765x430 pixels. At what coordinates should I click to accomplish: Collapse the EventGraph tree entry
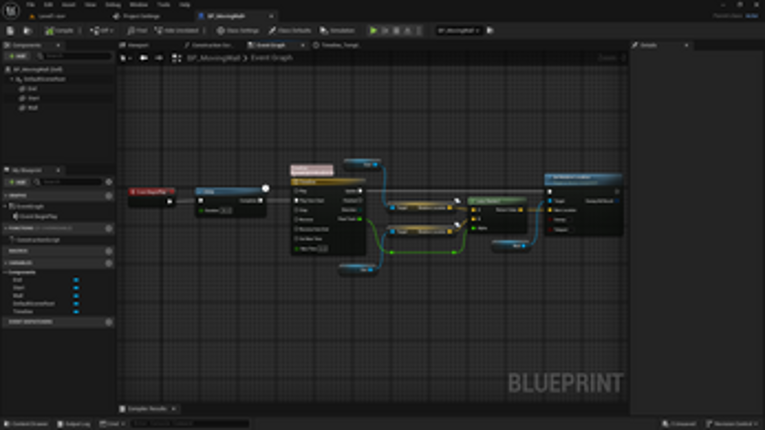[x=6, y=206]
